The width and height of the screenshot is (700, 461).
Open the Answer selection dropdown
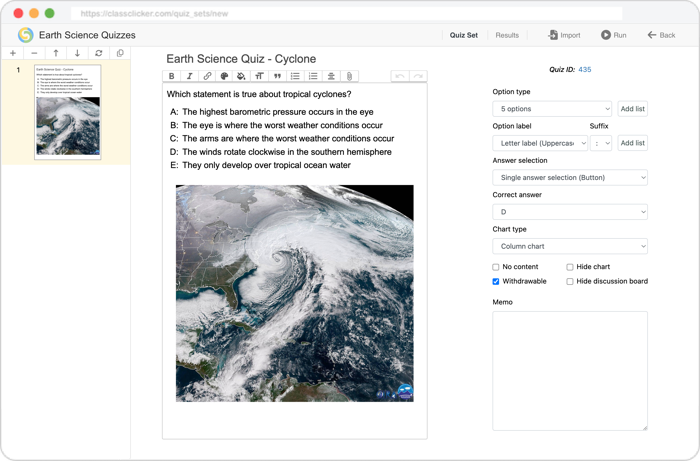pos(570,178)
